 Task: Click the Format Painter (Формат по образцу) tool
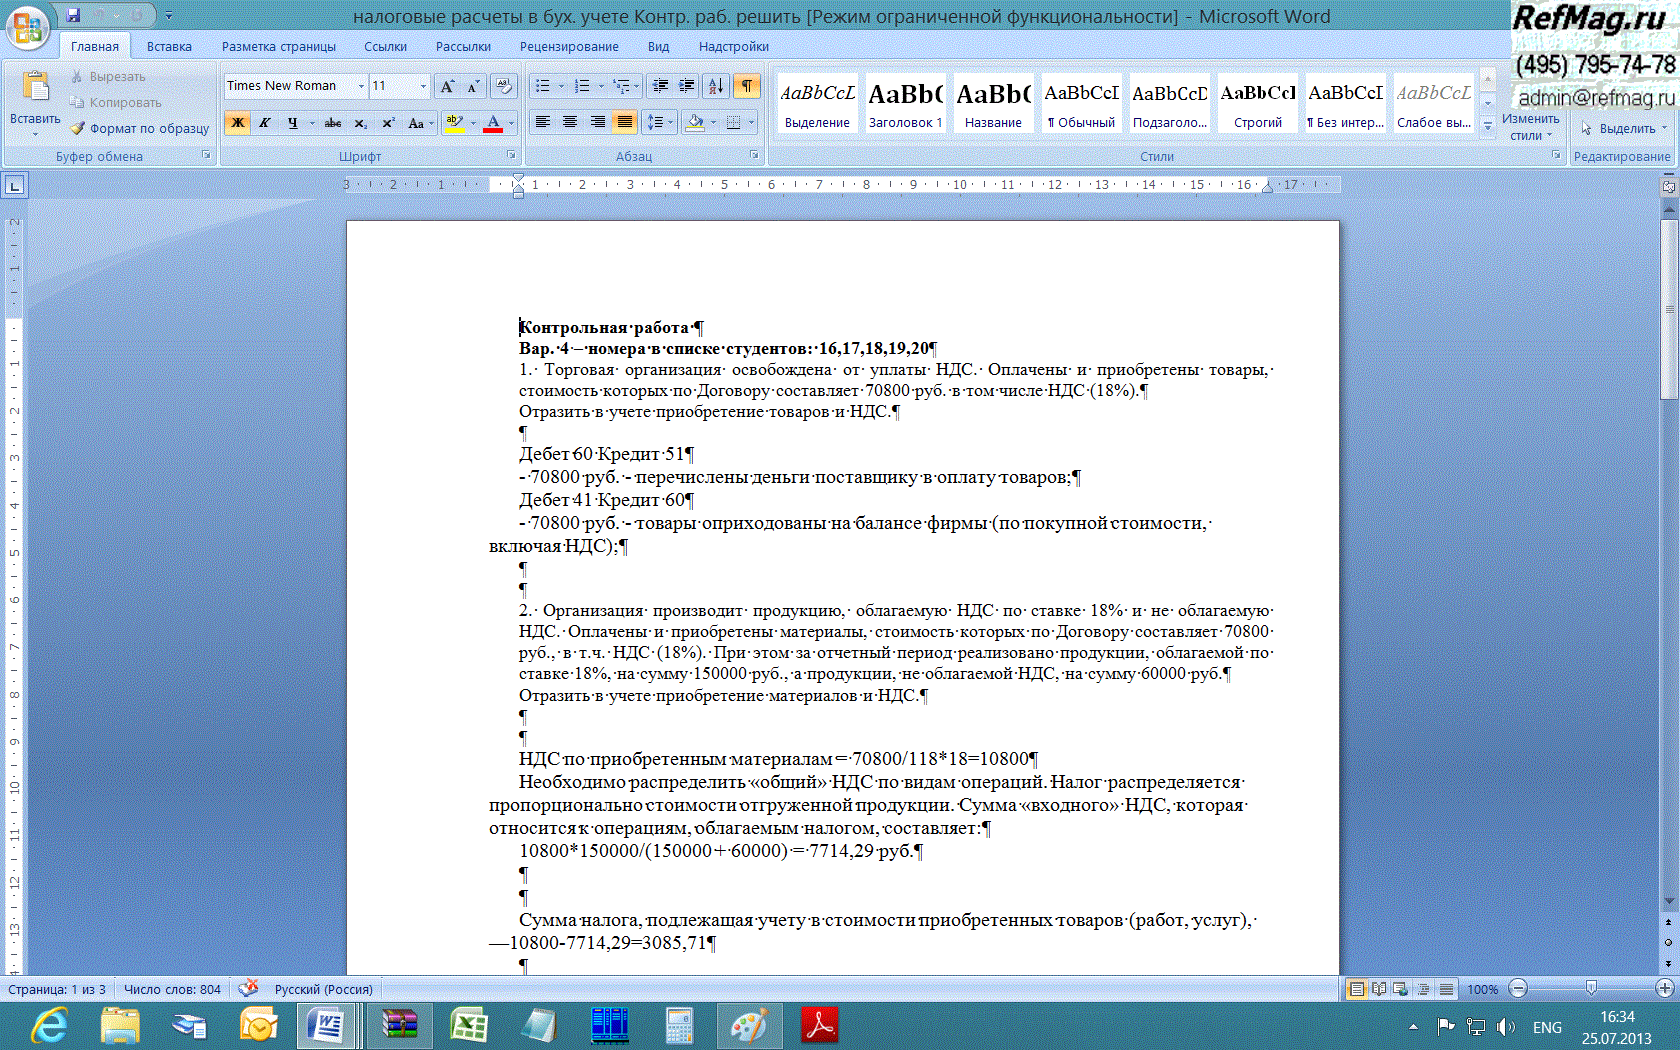140,129
